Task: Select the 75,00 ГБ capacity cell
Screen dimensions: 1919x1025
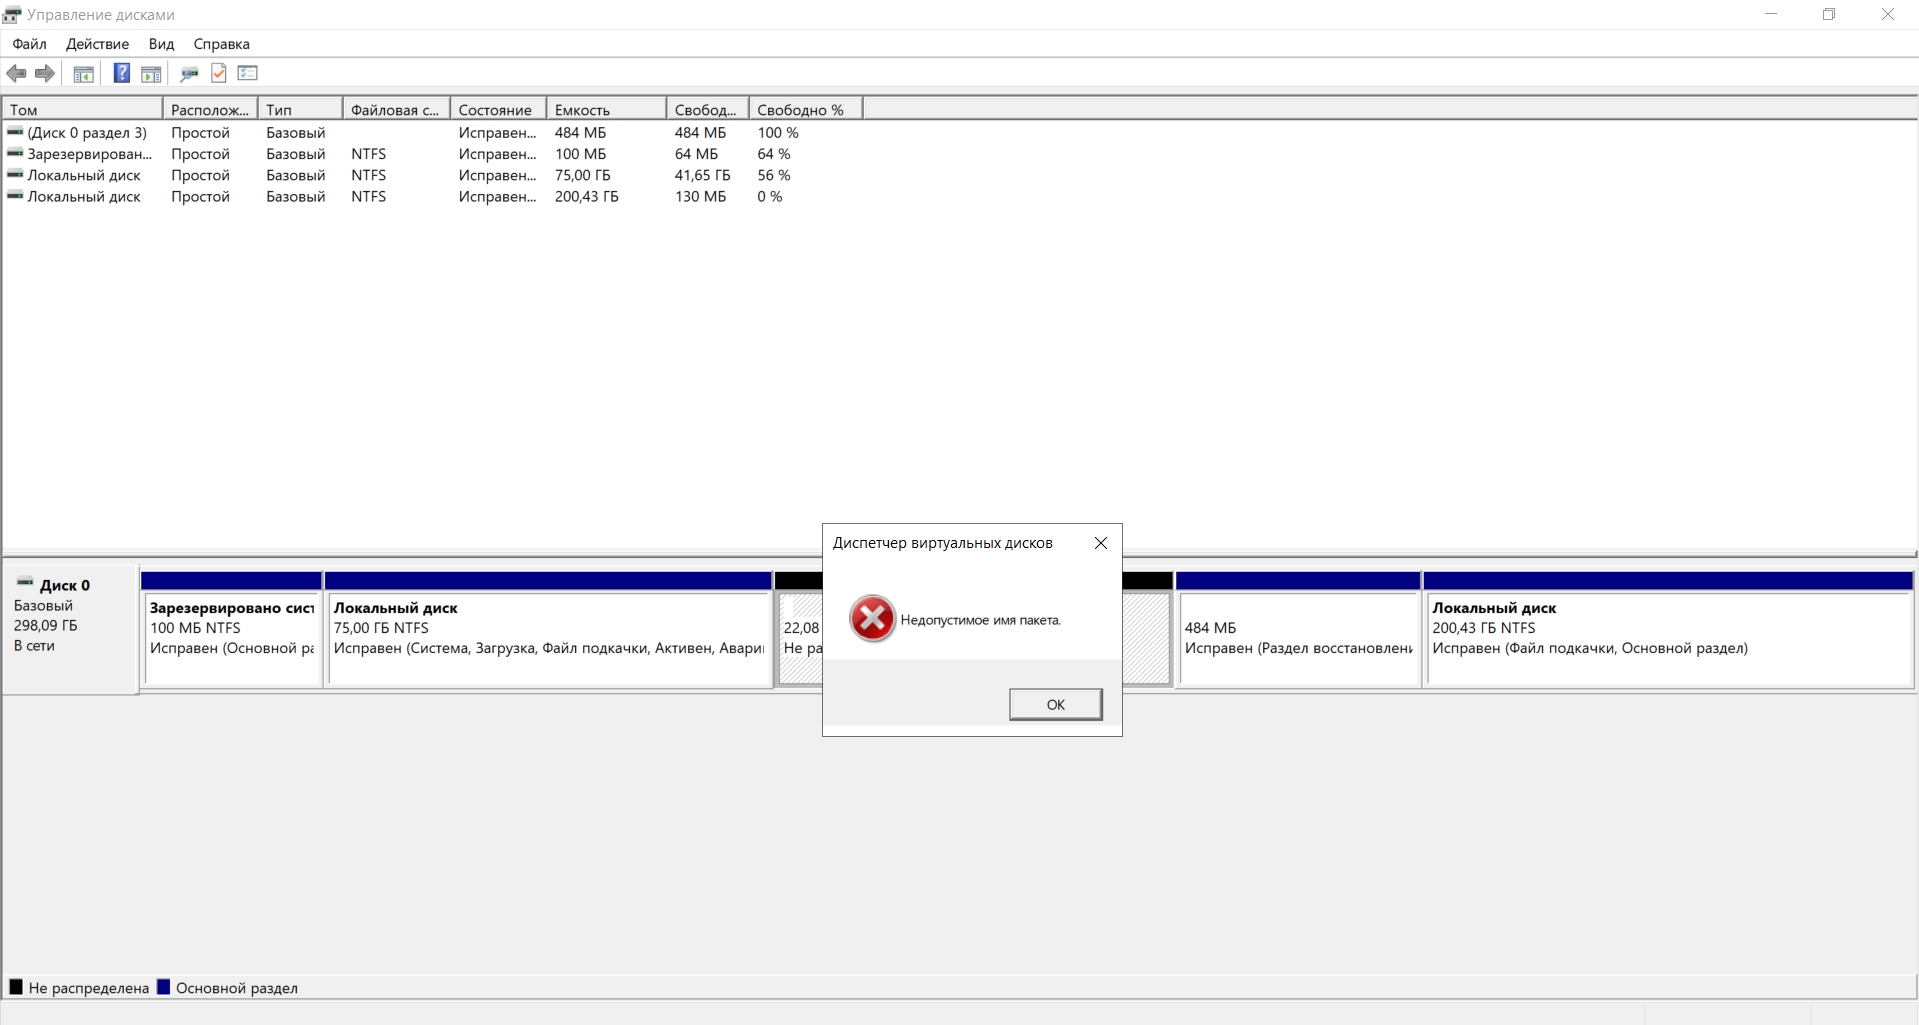Action: pos(582,175)
